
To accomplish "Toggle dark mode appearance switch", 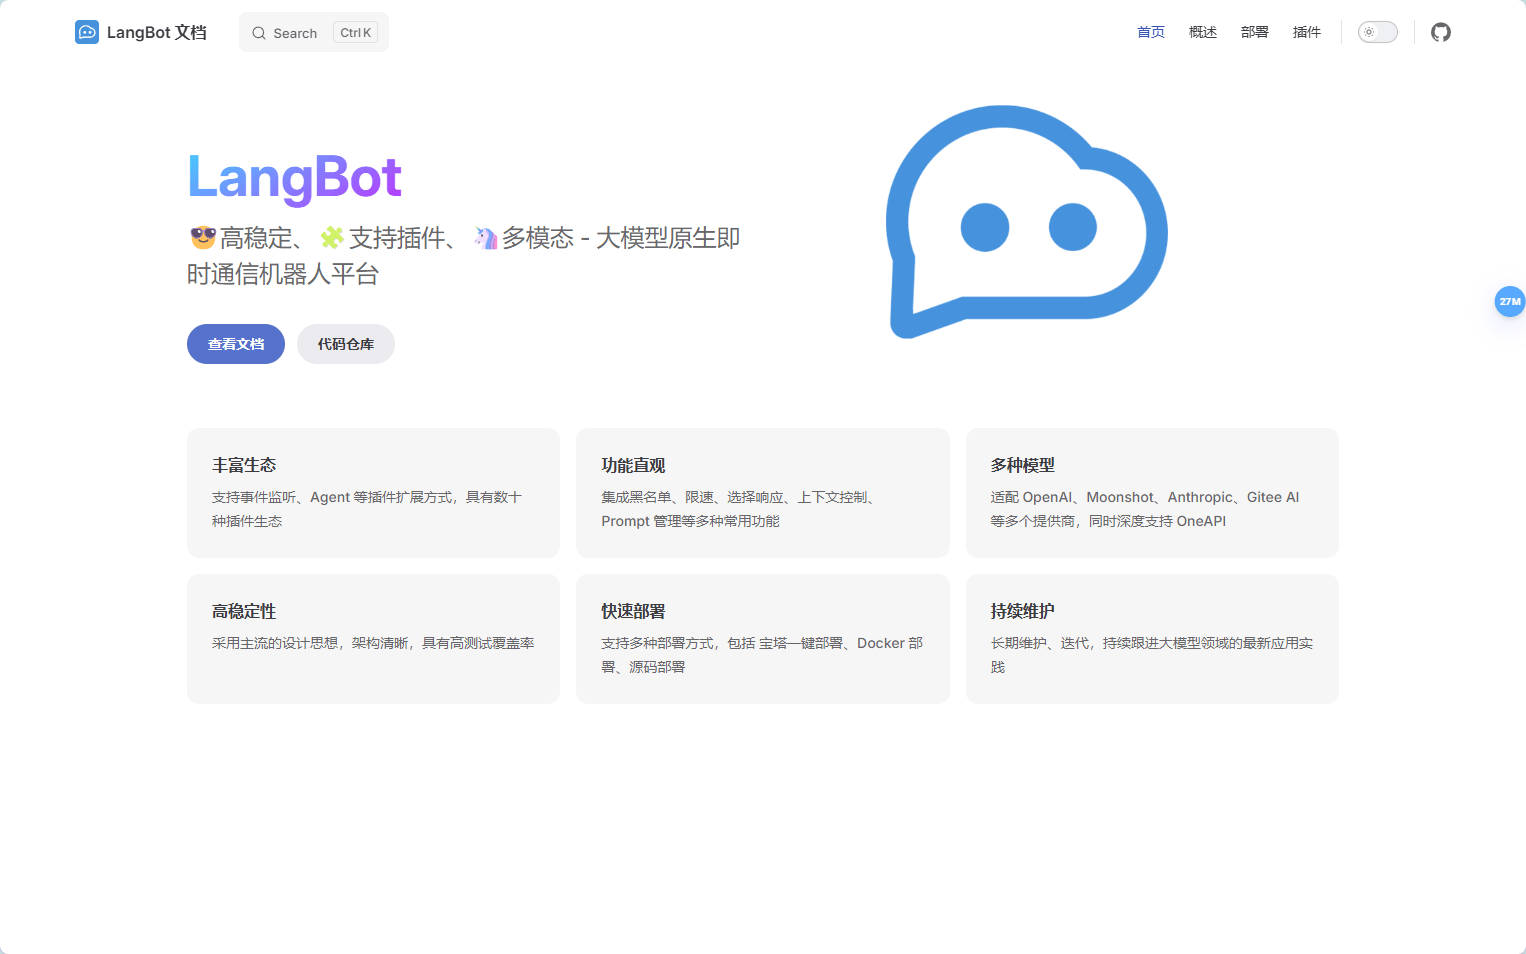I will (x=1377, y=32).
